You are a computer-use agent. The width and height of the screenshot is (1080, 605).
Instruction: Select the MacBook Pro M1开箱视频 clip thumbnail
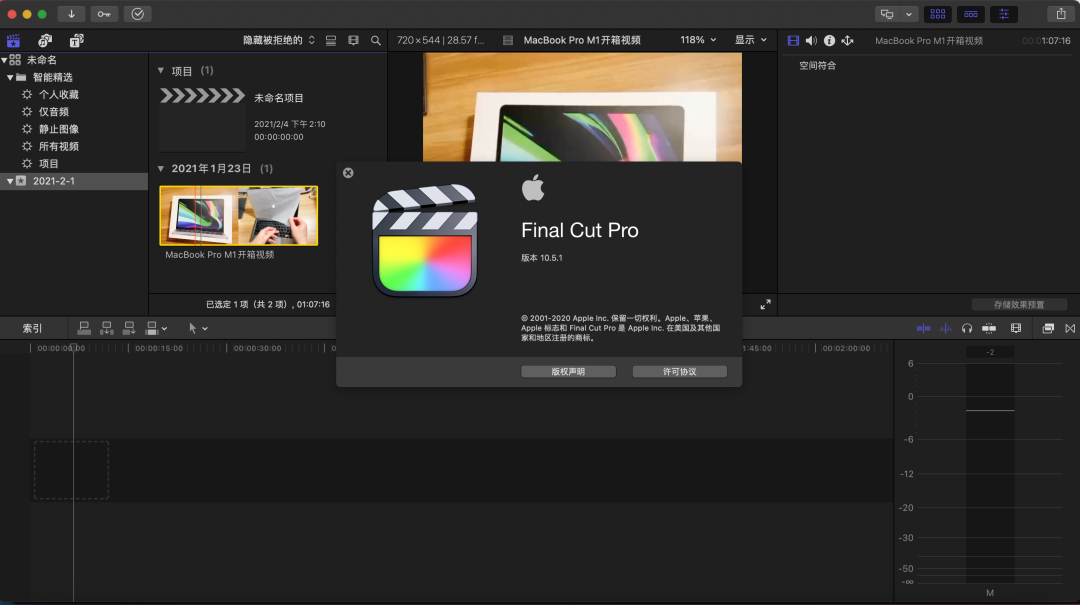click(238, 215)
